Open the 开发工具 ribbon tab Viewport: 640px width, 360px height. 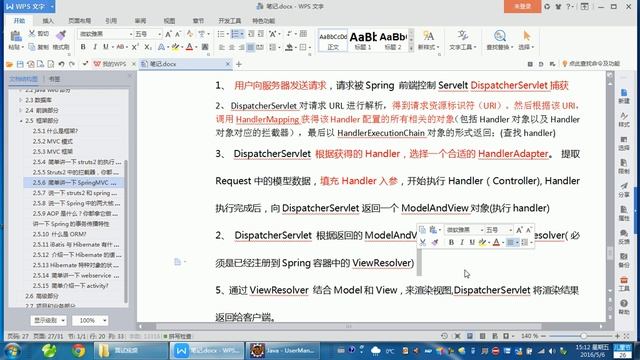(229, 20)
